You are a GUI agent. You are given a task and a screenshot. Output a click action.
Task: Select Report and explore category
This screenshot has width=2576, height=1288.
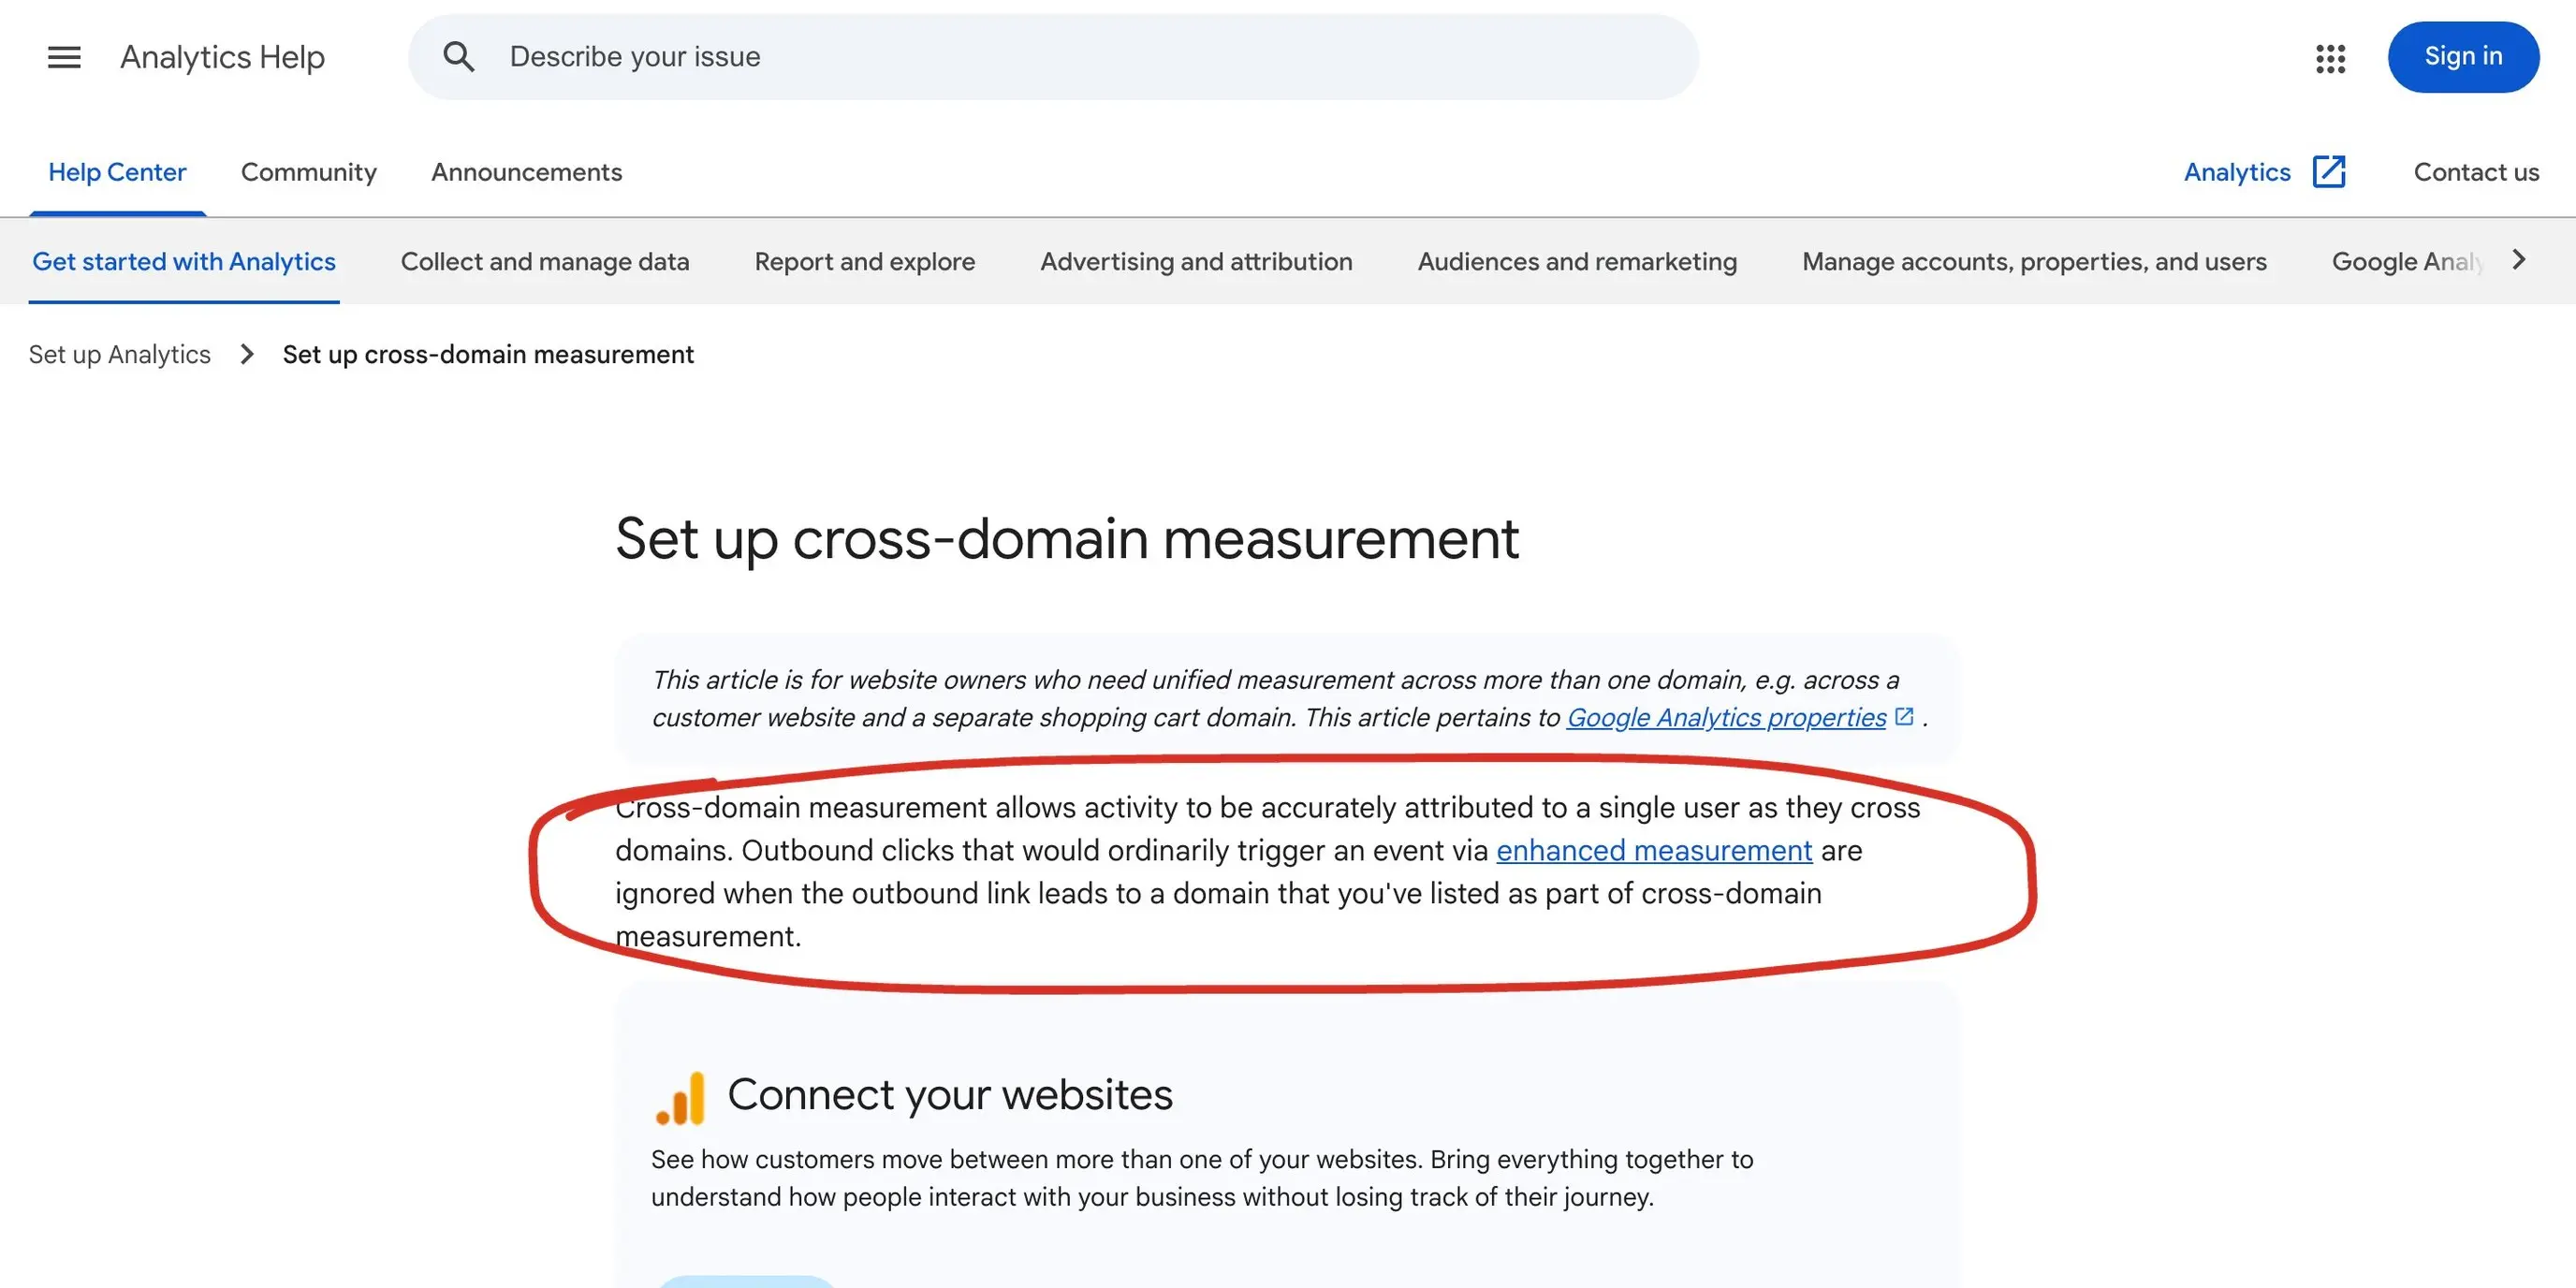pyautogui.click(x=864, y=261)
